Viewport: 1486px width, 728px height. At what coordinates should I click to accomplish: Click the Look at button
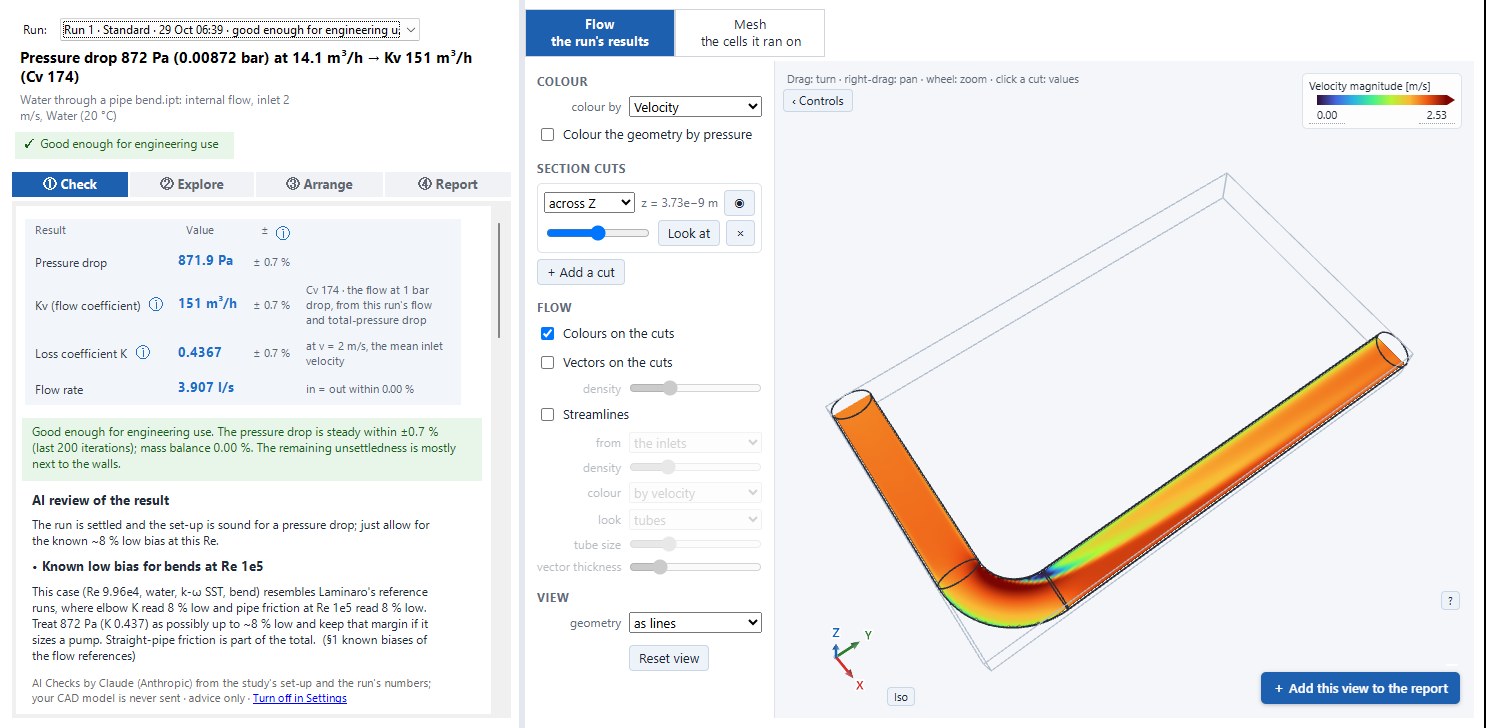tap(689, 233)
